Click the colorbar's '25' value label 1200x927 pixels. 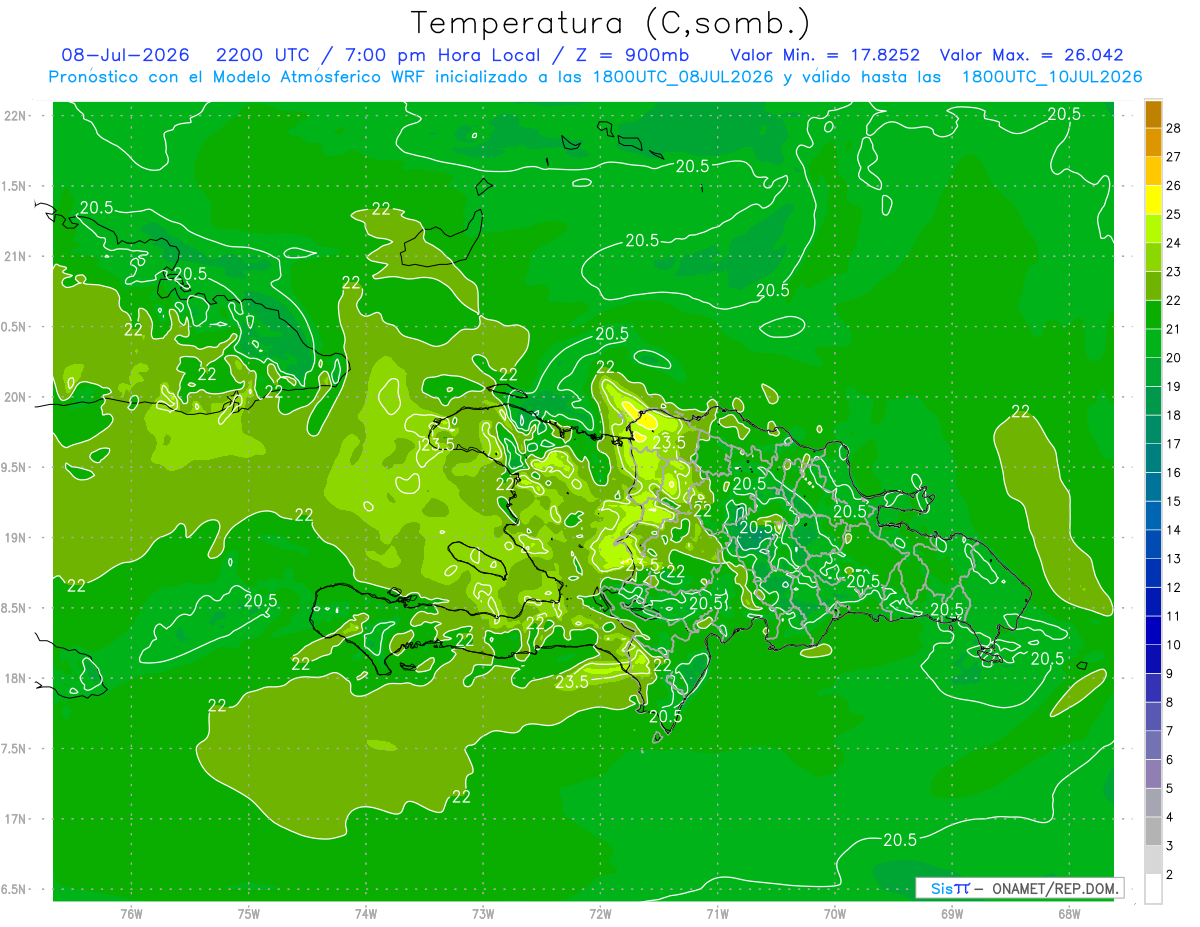[x=1174, y=214]
